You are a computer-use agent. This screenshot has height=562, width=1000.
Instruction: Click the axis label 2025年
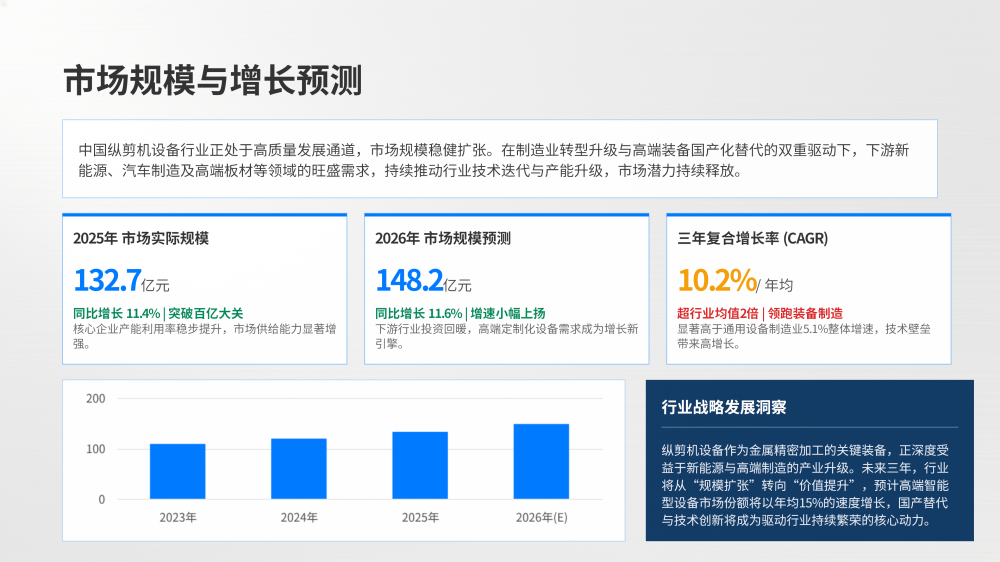click(x=420, y=517)
